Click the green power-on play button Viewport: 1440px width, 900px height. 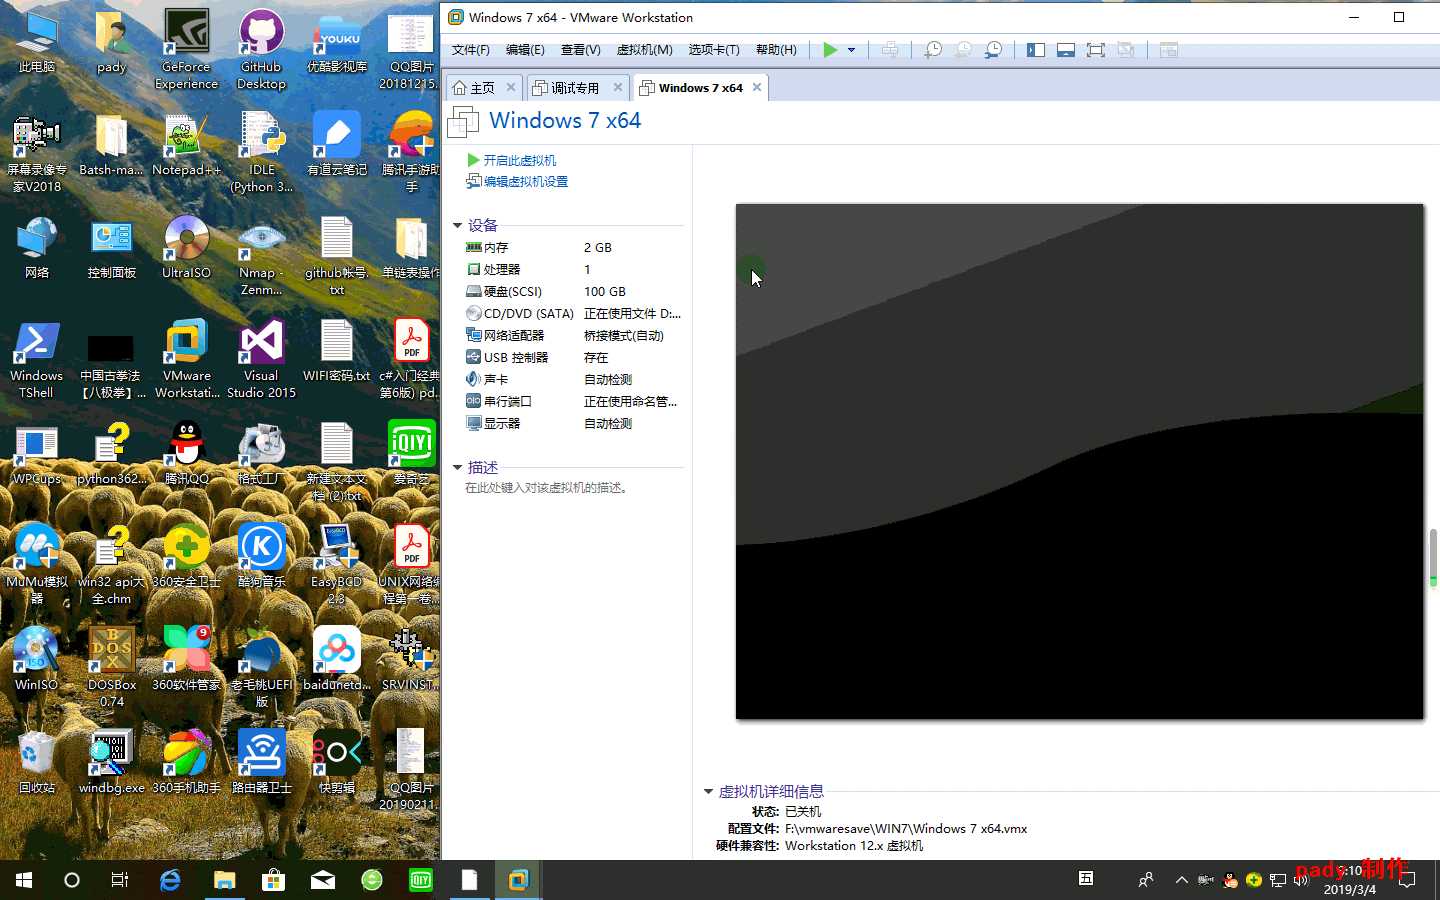click(830, 50)
